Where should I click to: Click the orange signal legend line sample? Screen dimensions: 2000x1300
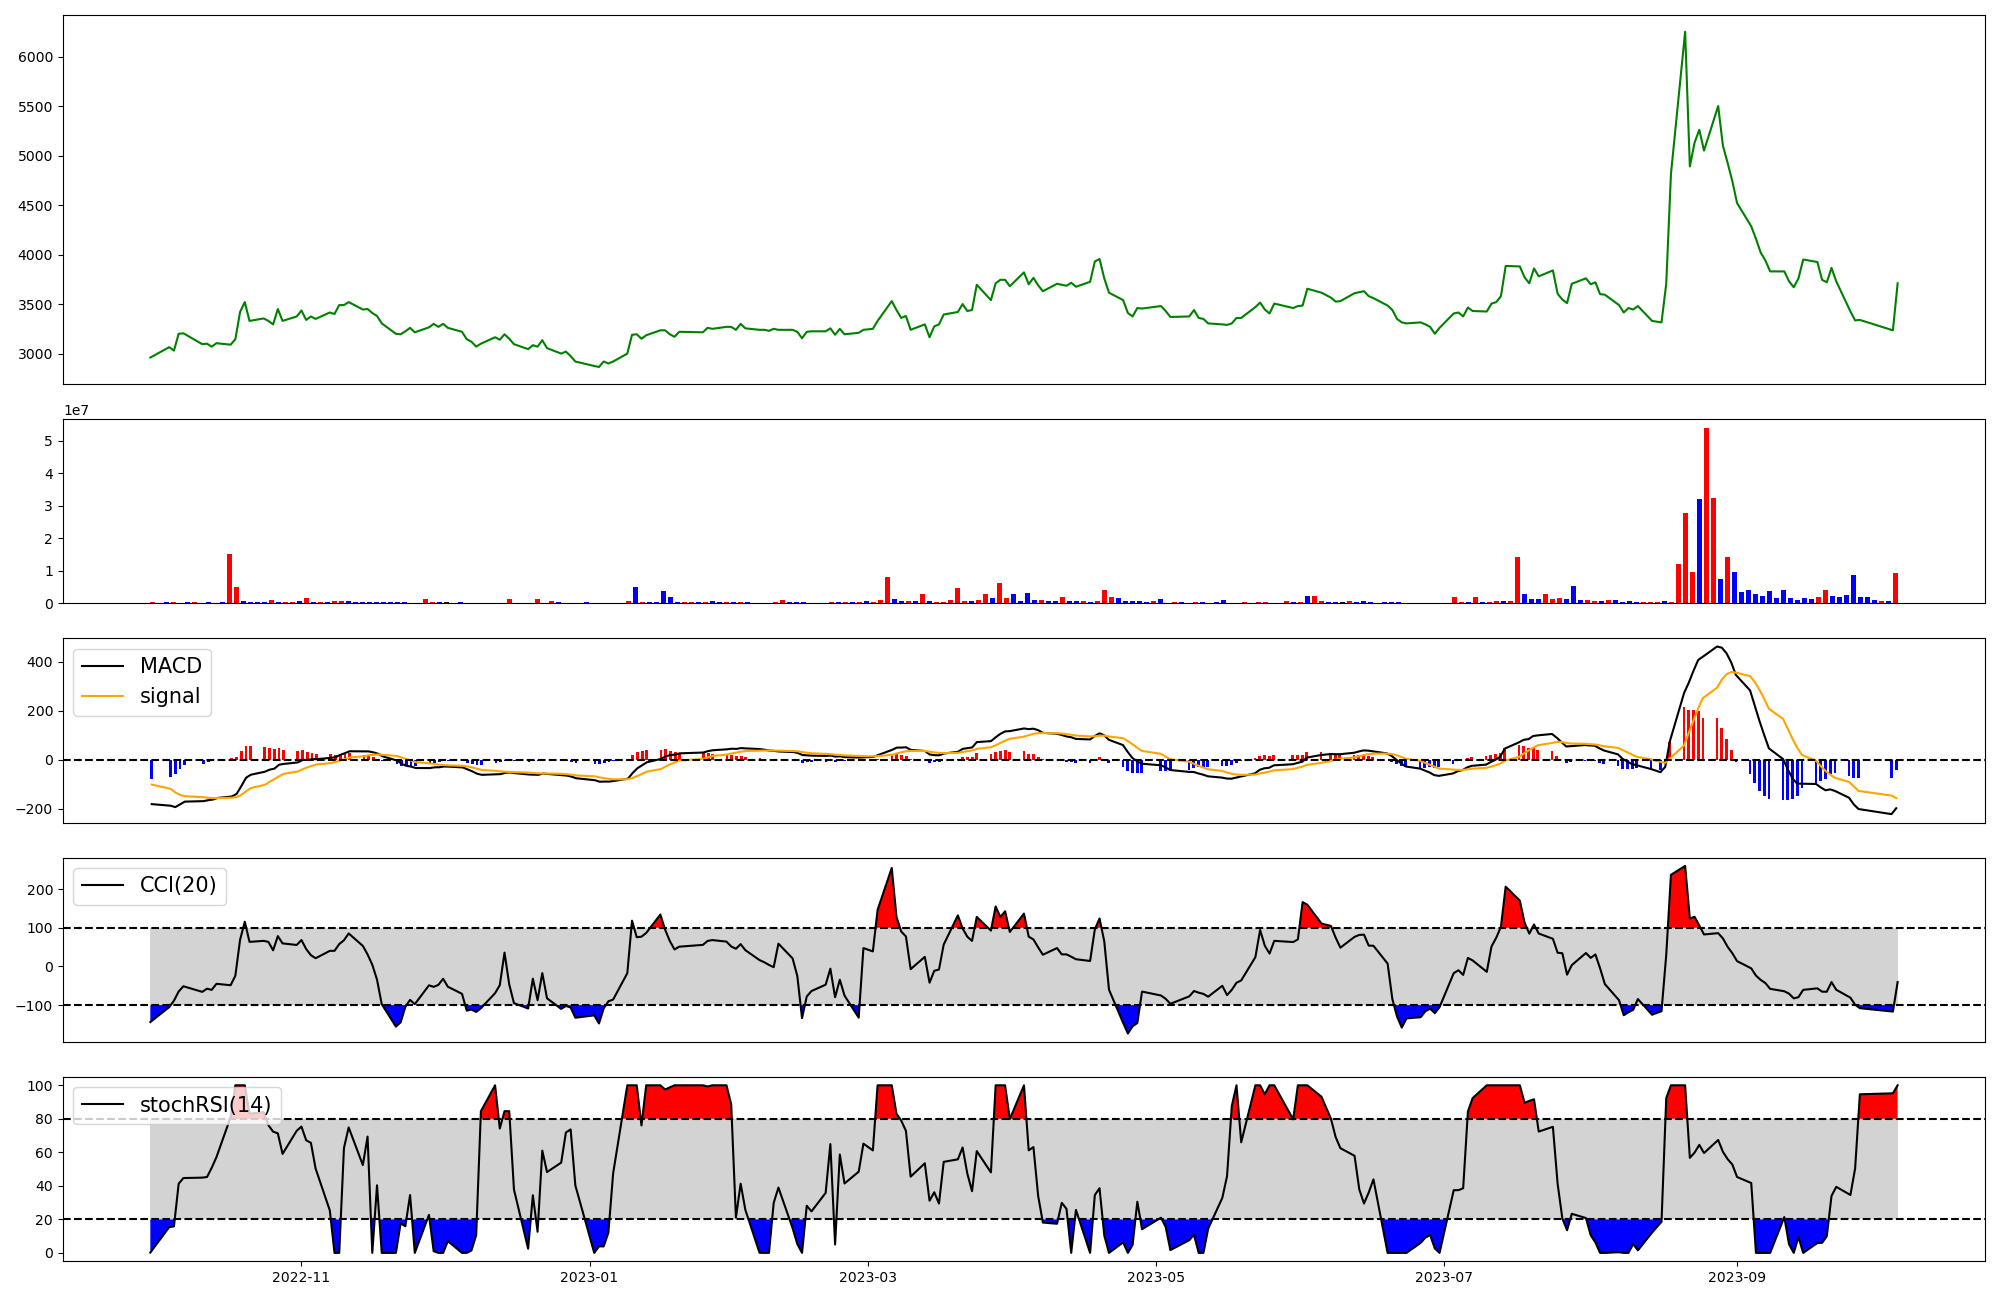pyautogui.click(x=102, y=696)
